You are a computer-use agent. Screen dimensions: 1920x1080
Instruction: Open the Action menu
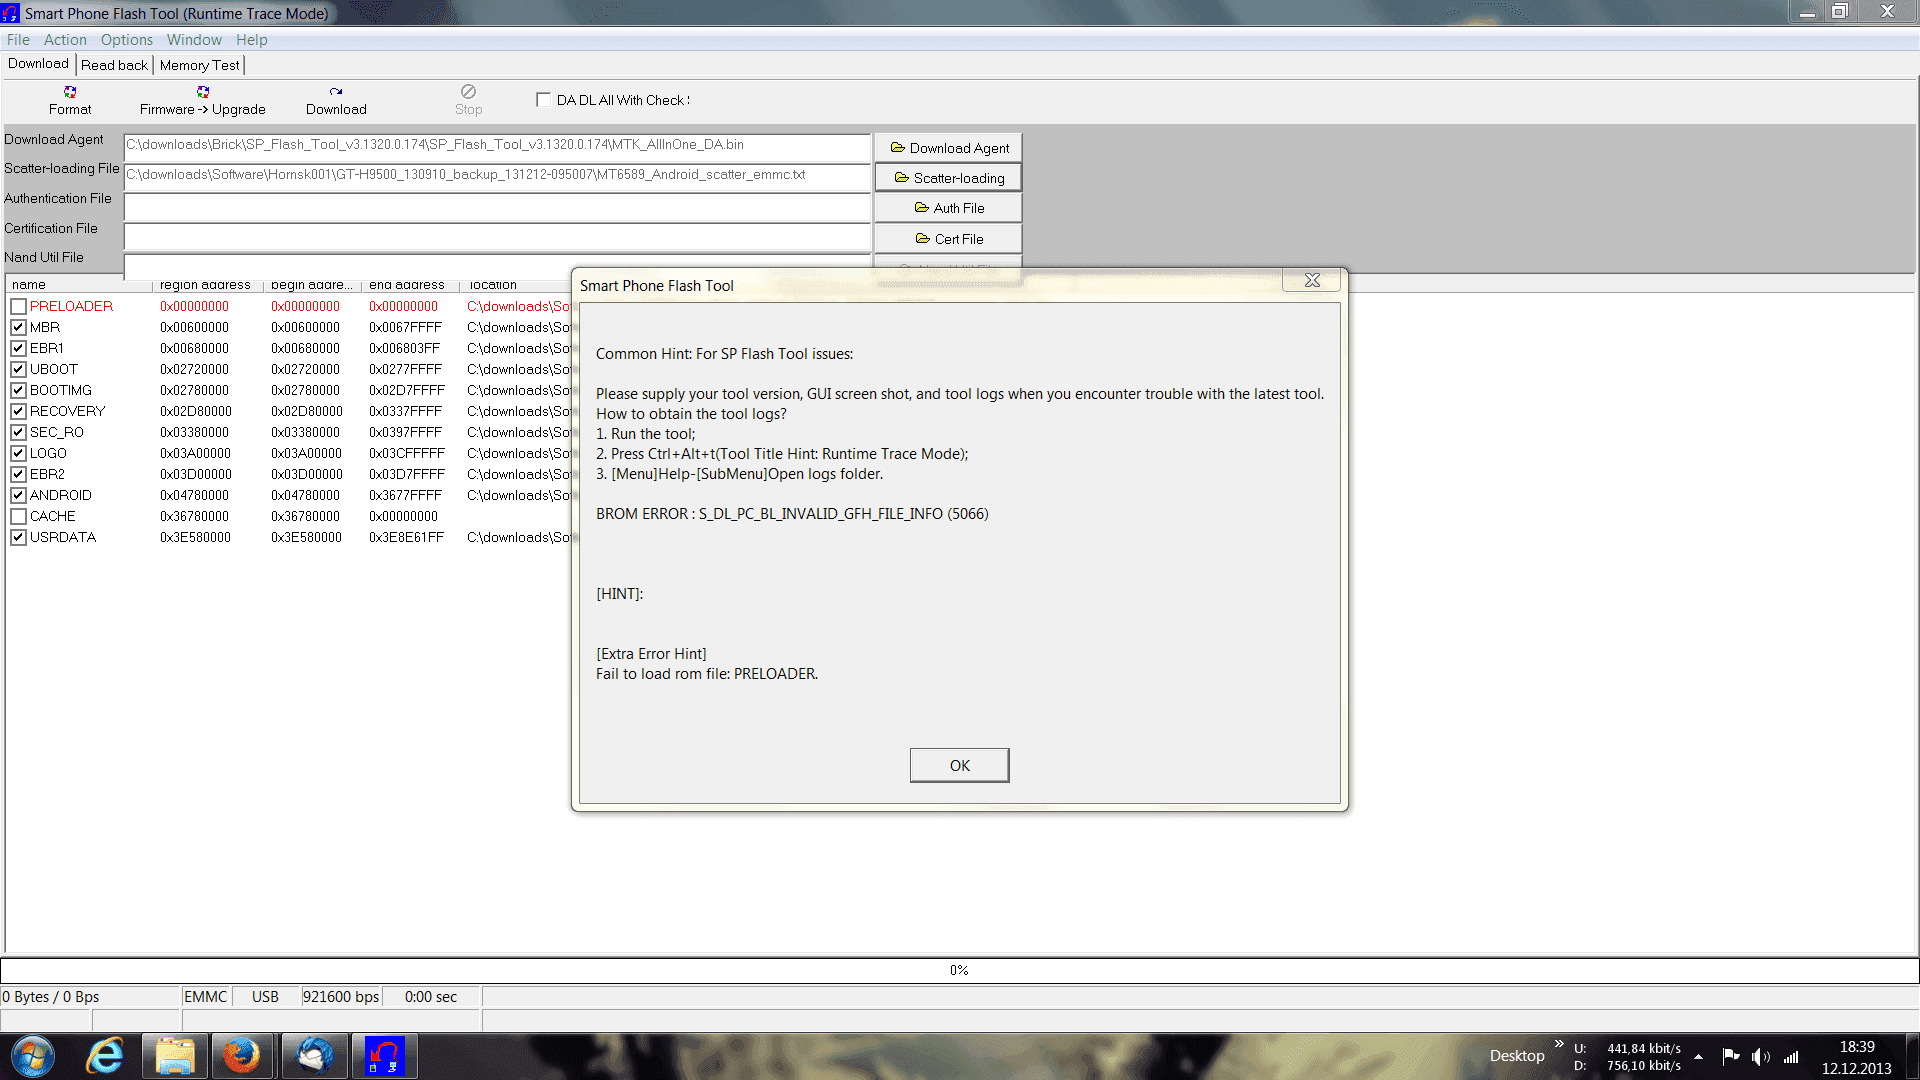pyautogui.click(x=65, y=40)
